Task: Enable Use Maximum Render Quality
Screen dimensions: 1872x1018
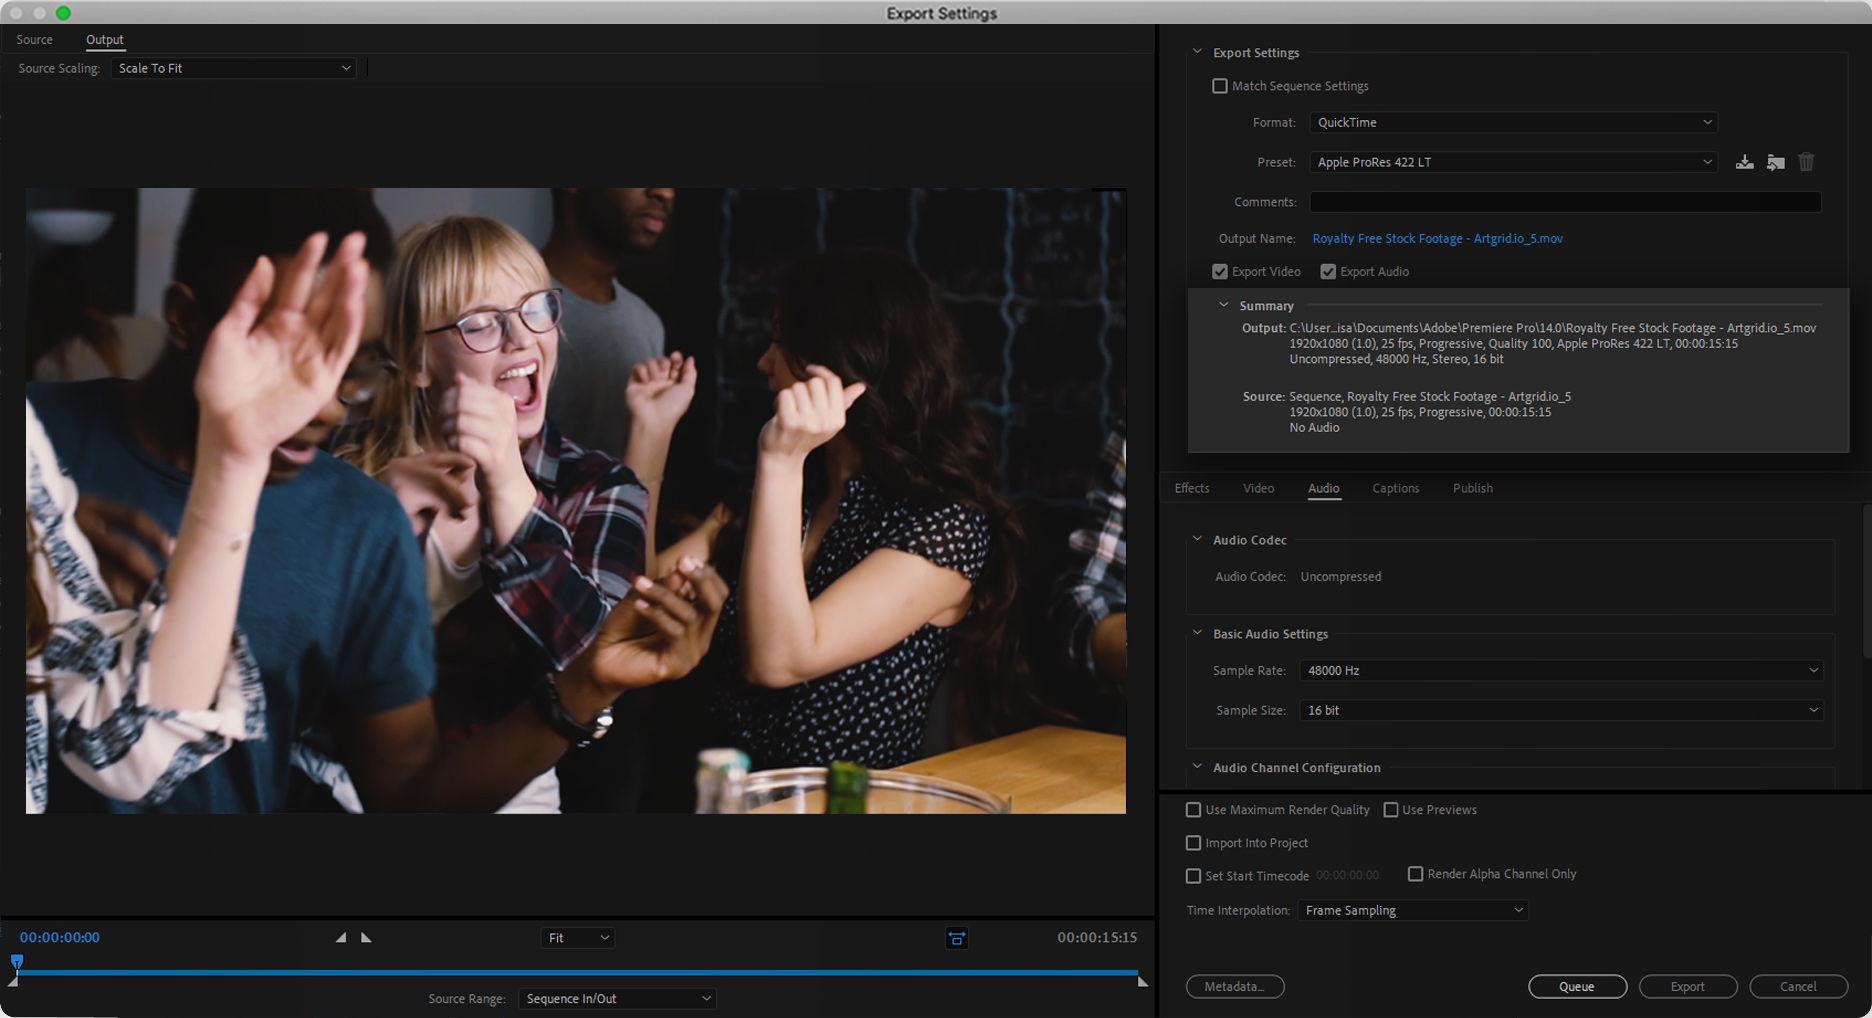Action: (x=1193, y=810)
